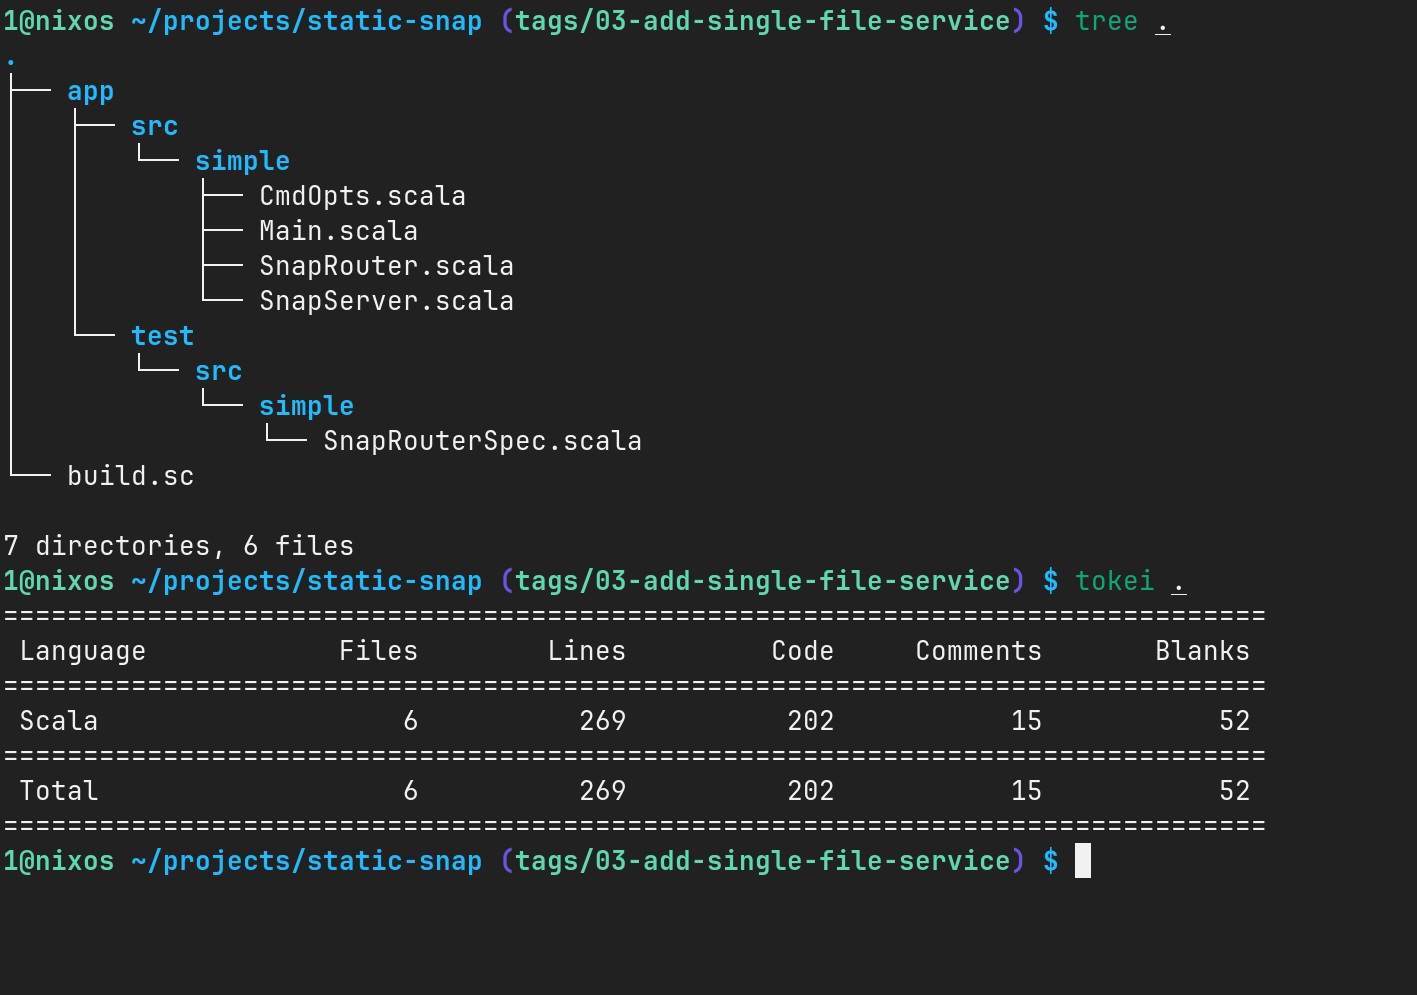The image size is (1417, 995).
Task: Click SnapRouterSpec.scala file name
Action: 482,441
